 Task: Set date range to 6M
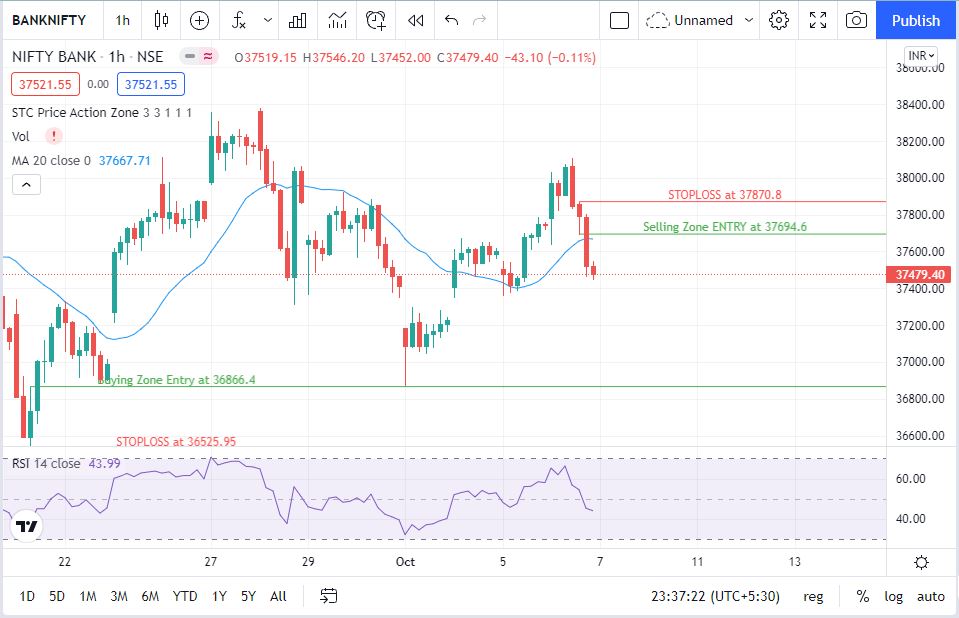click(150, 596)
